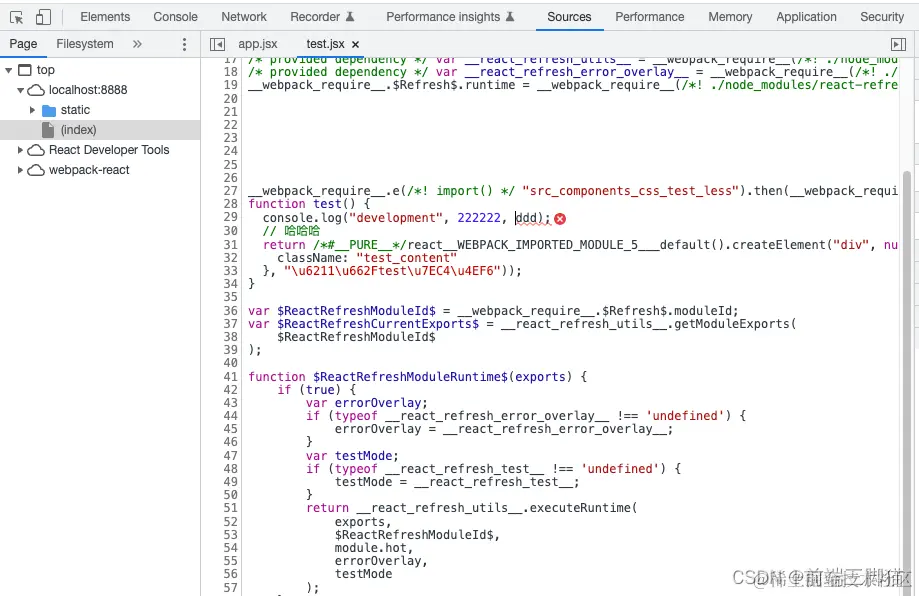Click the top frame window icon
The width and height of the screenshot is (919, 596).
pyautogui.click(x=25, y=70)
